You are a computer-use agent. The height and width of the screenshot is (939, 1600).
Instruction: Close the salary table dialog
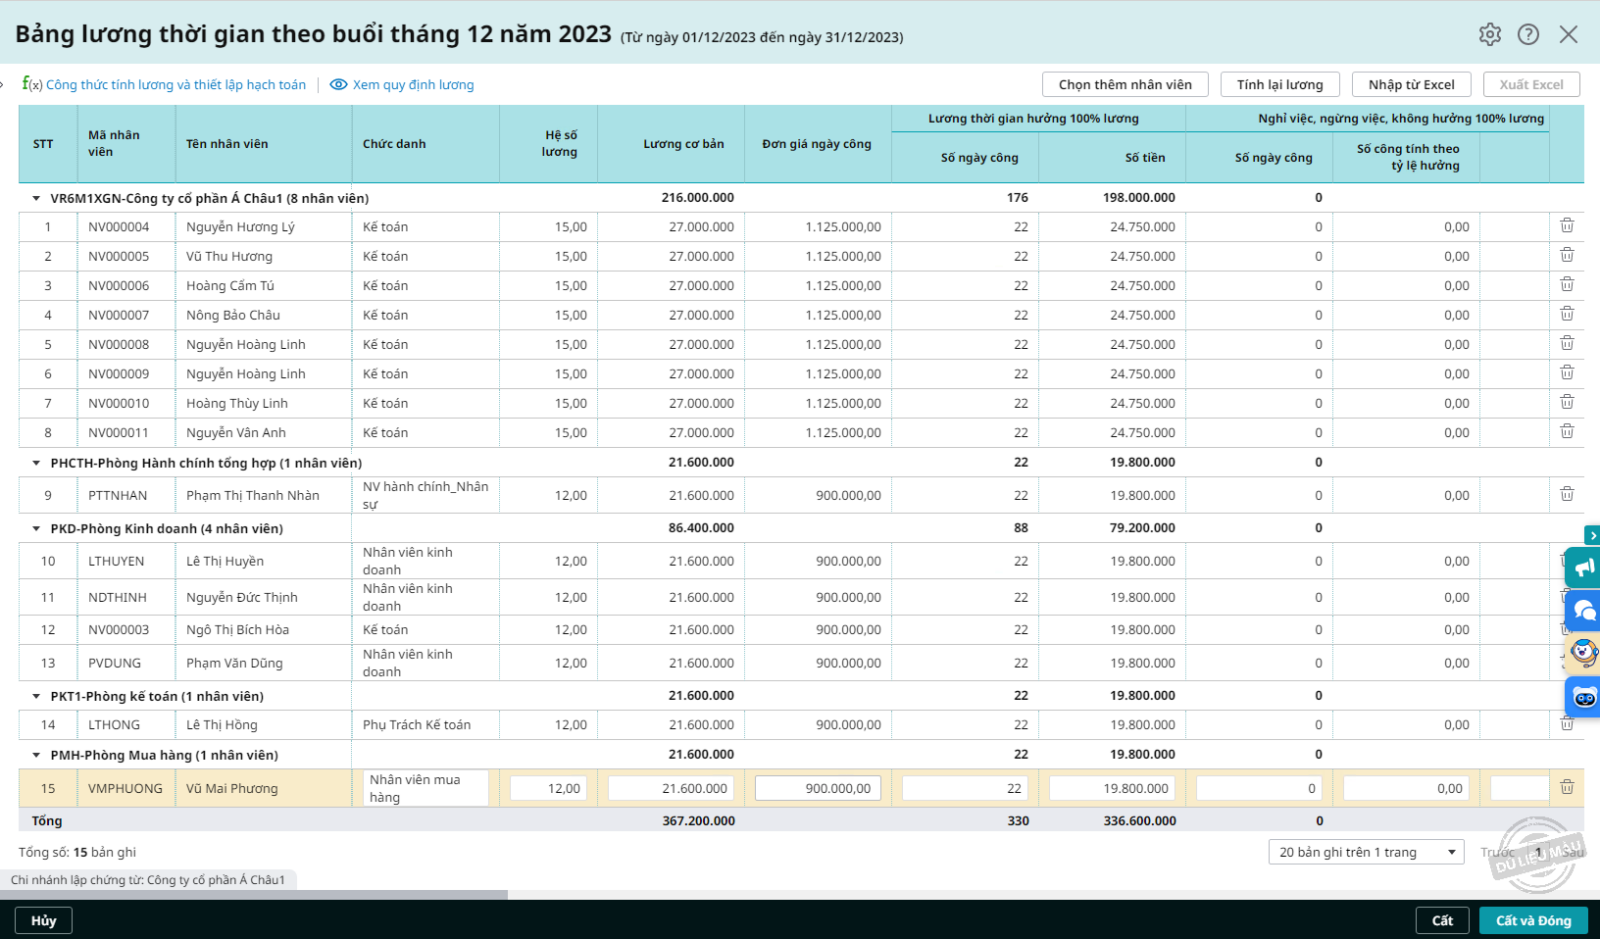(1568, 34)
